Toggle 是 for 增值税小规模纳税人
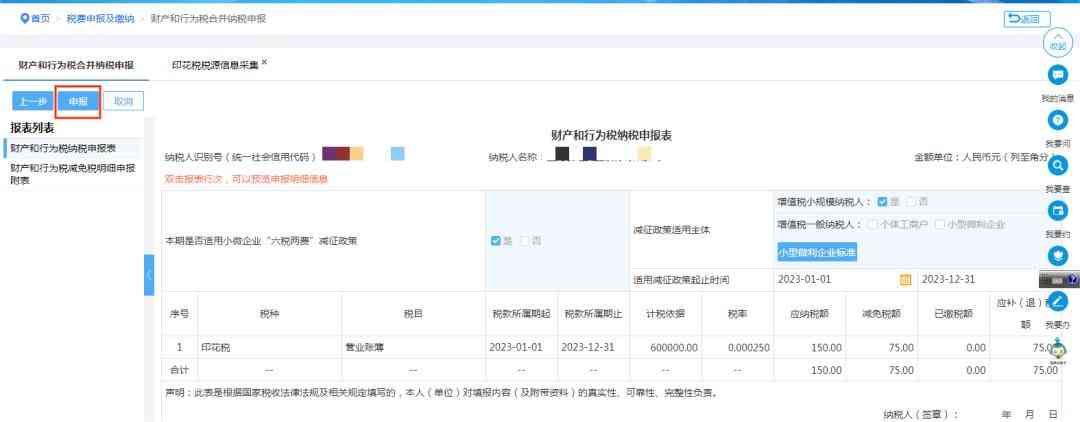Screen dimensions: 1080x422 [x=881, y=201]
